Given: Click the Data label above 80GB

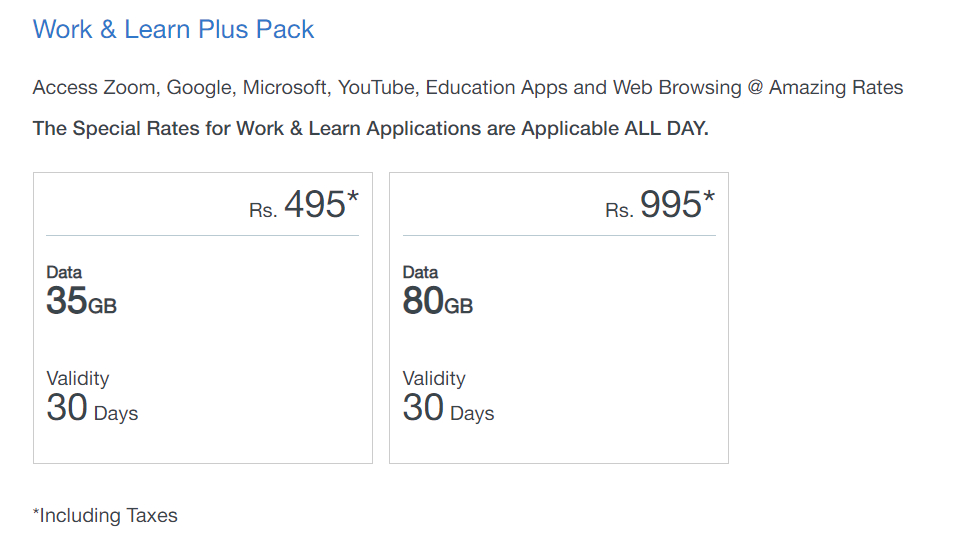Looking at the screenshot, I should pos(420,272).
